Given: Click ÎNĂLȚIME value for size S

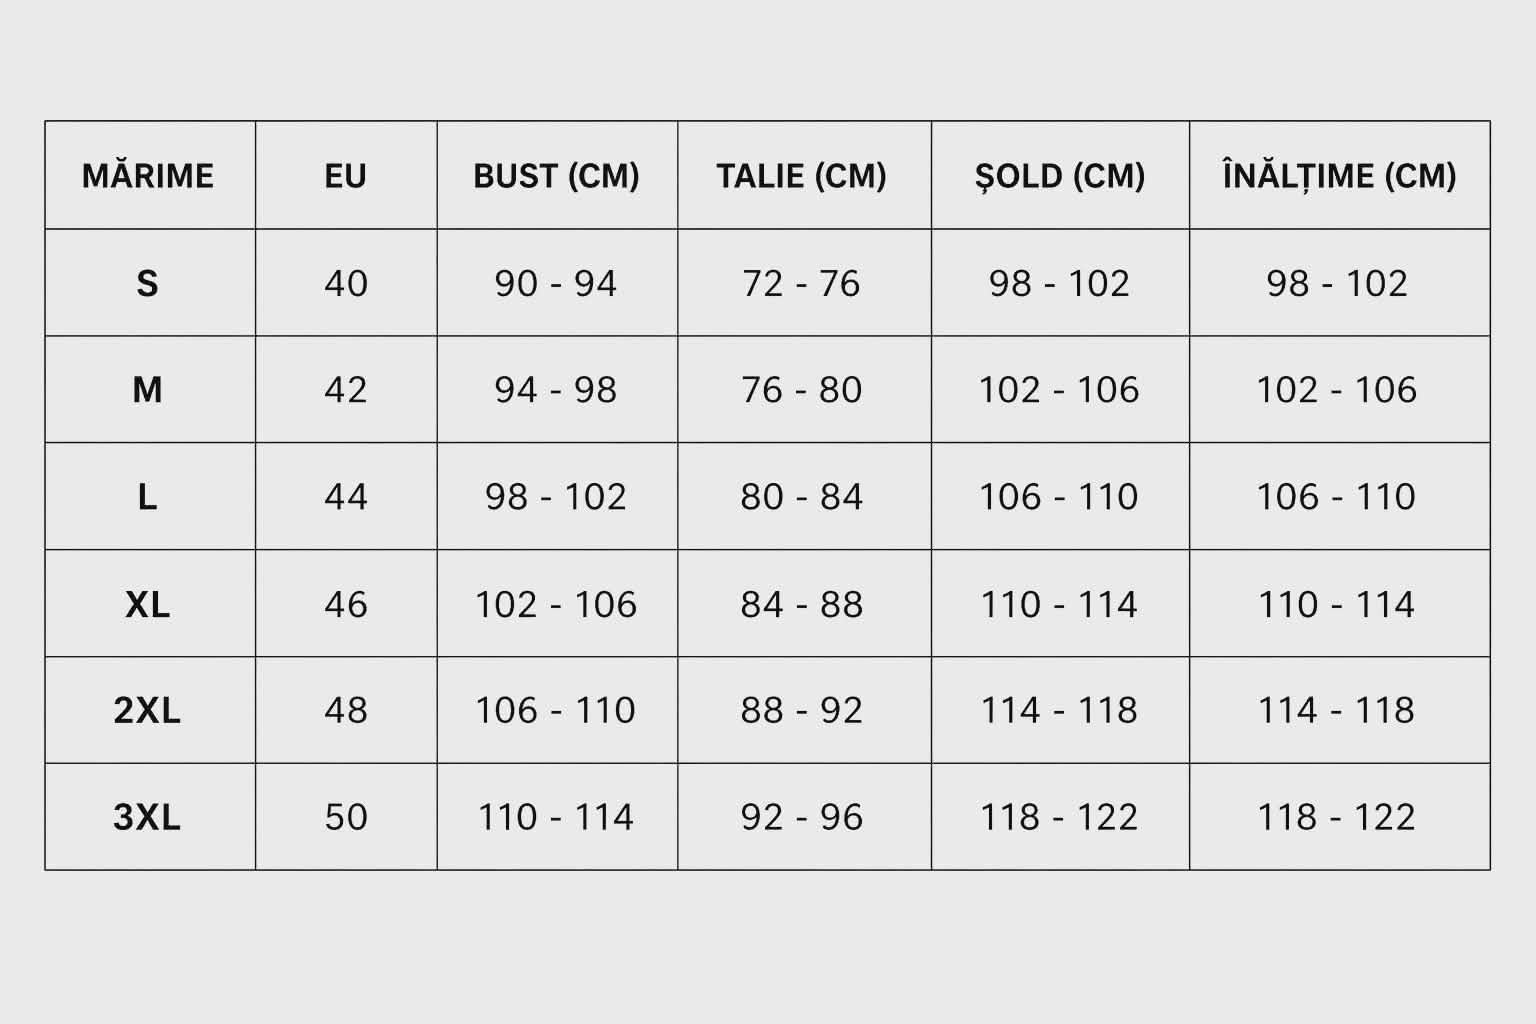Looking at the screenshot, I should (1337, 284).
